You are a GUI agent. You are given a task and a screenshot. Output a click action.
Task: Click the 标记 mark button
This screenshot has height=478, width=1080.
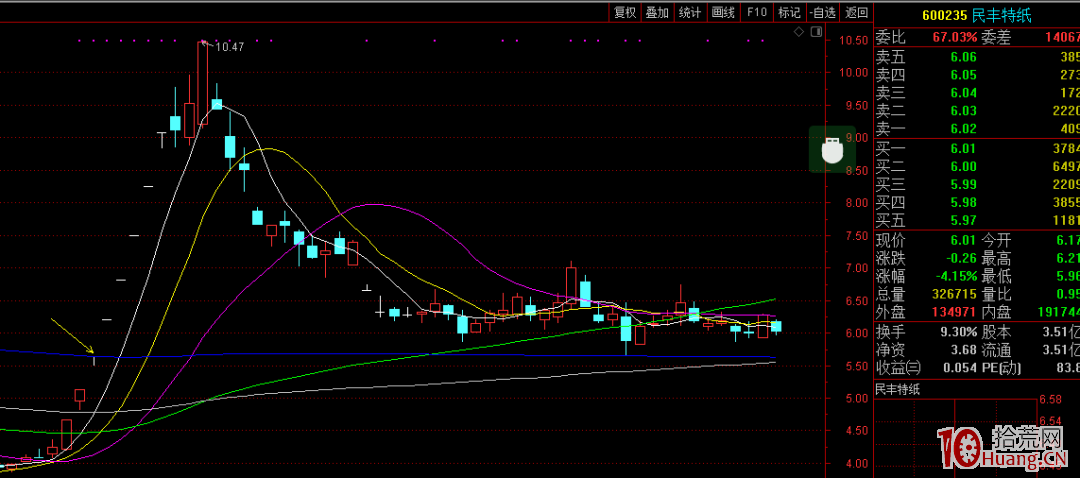tap(789, 12)
